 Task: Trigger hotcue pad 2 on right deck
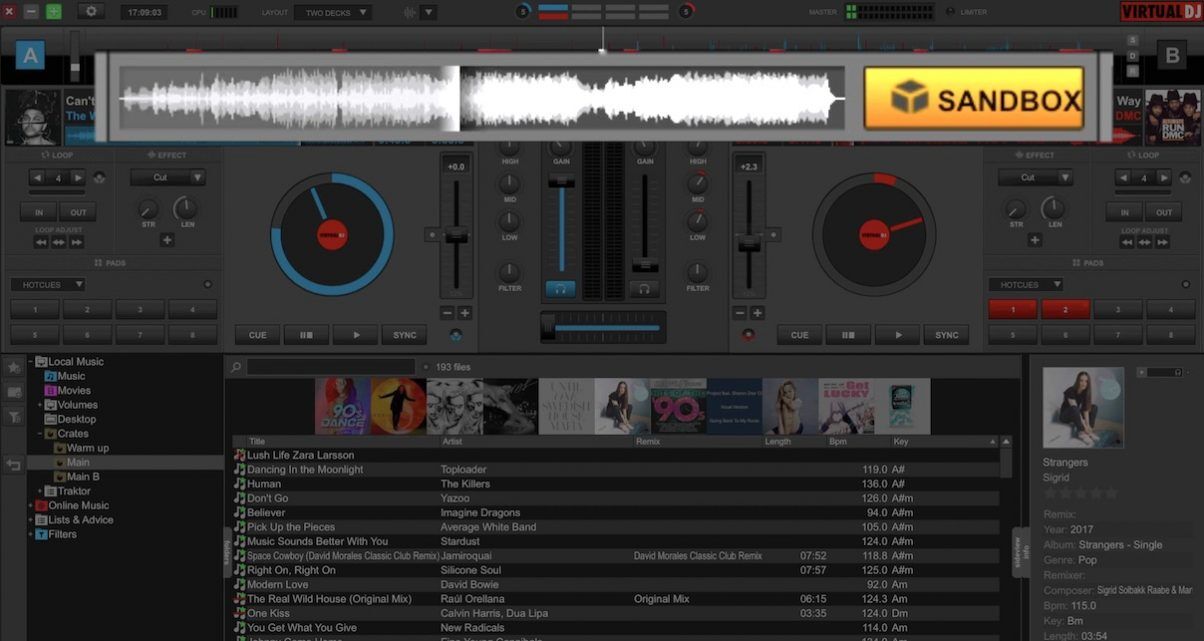pyautogui.click(x=1065, y=310)
